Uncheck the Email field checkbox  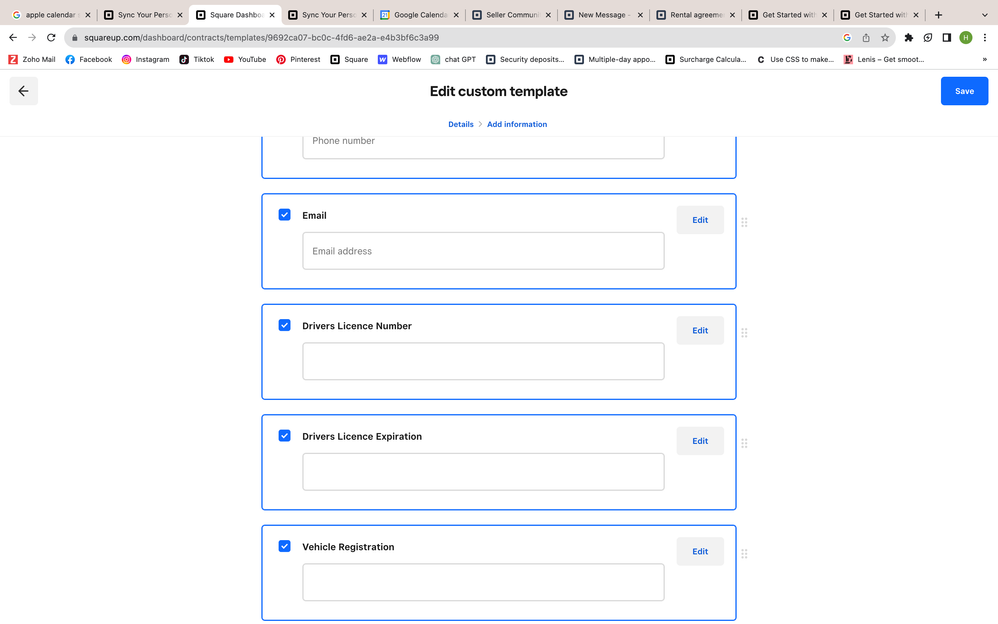[x=284, y=215]
